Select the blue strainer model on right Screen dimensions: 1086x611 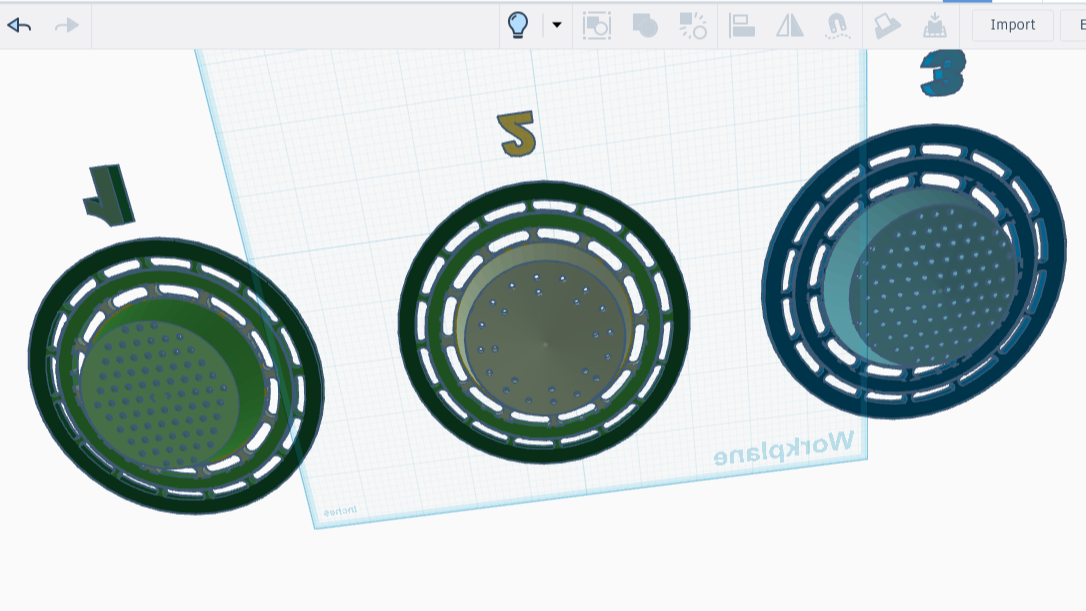914,272
